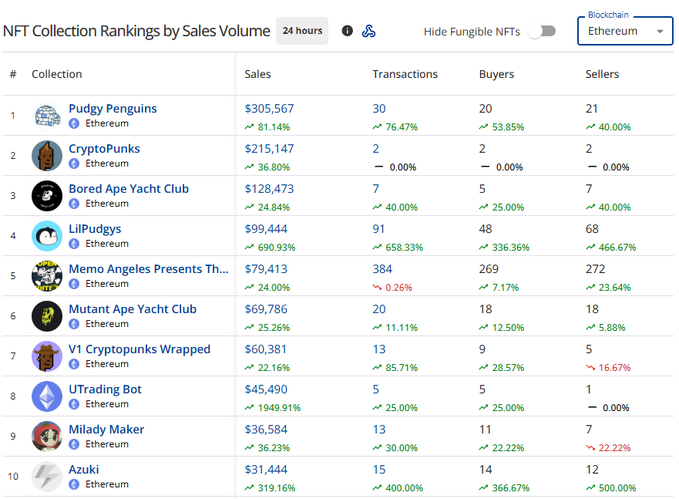
Task: Click the info icon next to 24 hours
Action: pos(347,31)
